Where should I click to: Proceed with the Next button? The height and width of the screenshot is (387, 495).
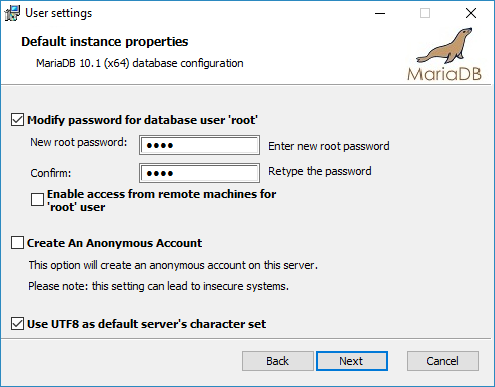click(x=352, y=361)
